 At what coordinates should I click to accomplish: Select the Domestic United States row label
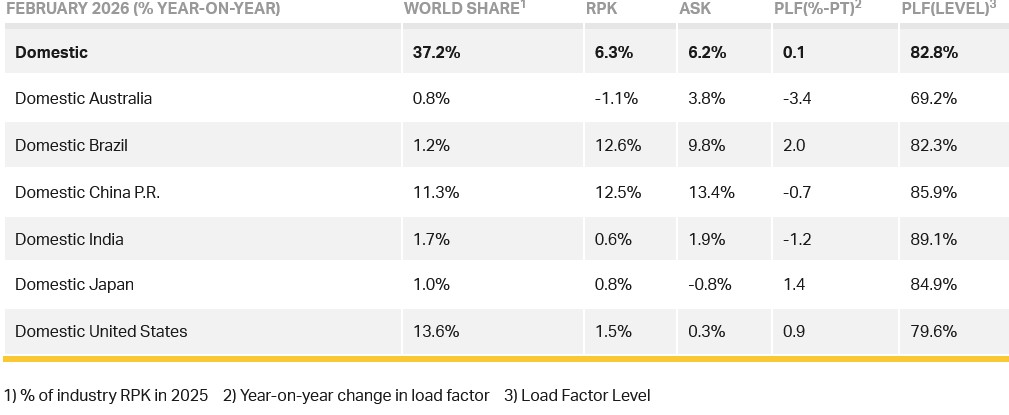point(101,331)
